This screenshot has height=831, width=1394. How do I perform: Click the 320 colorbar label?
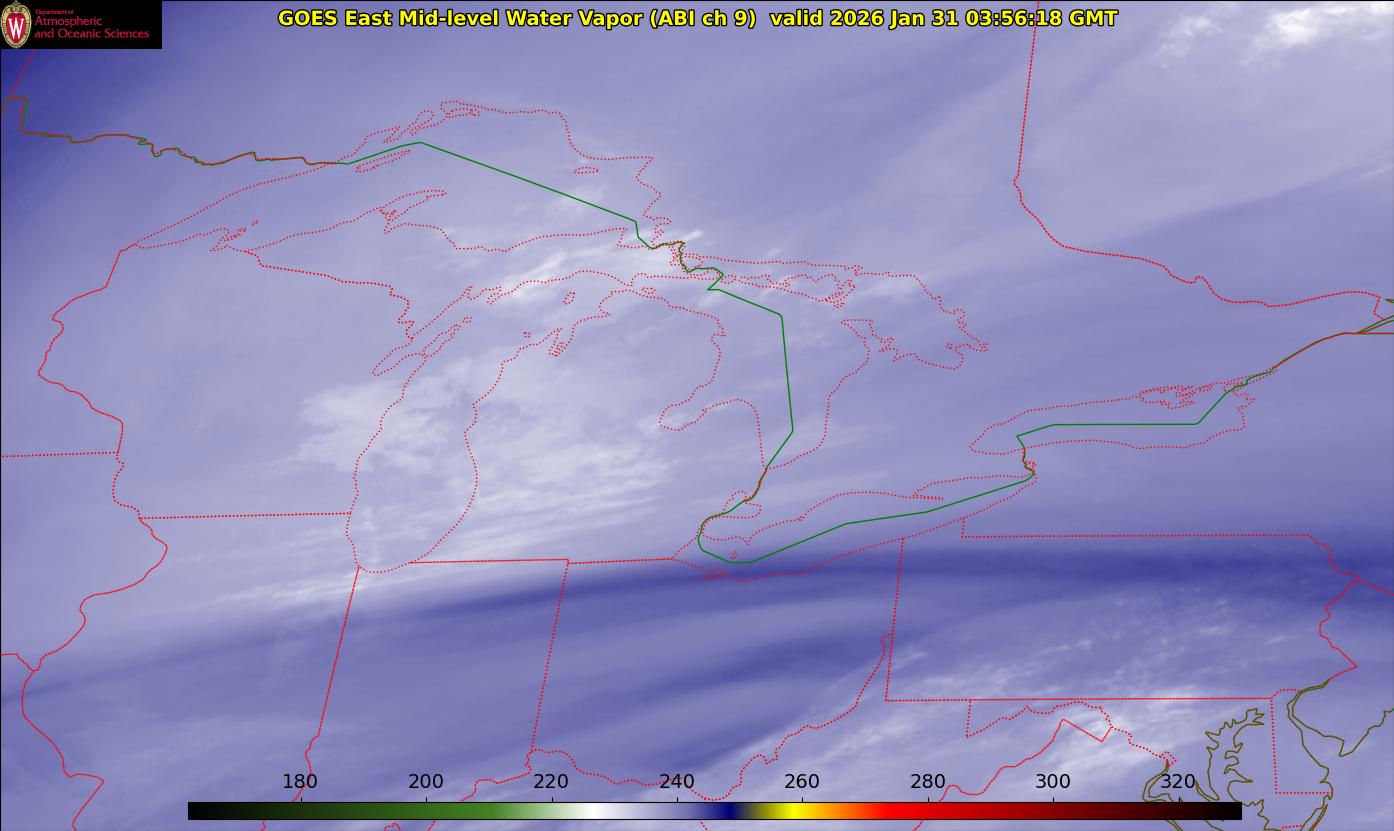[x=1178, y=781]
